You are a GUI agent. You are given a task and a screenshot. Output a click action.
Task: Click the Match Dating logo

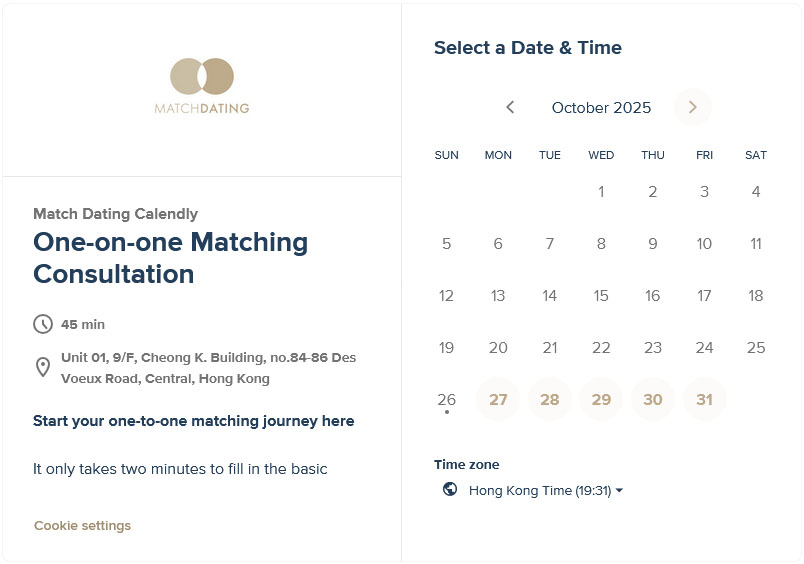(x=202, y=86)
